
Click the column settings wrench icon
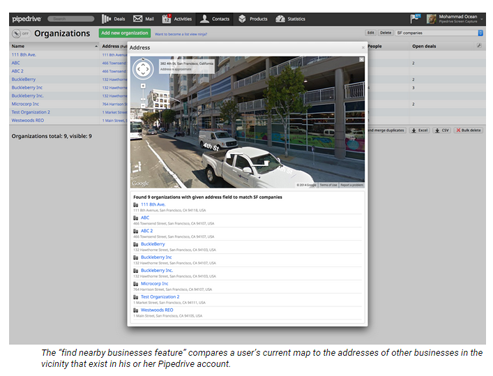(479, 46)
